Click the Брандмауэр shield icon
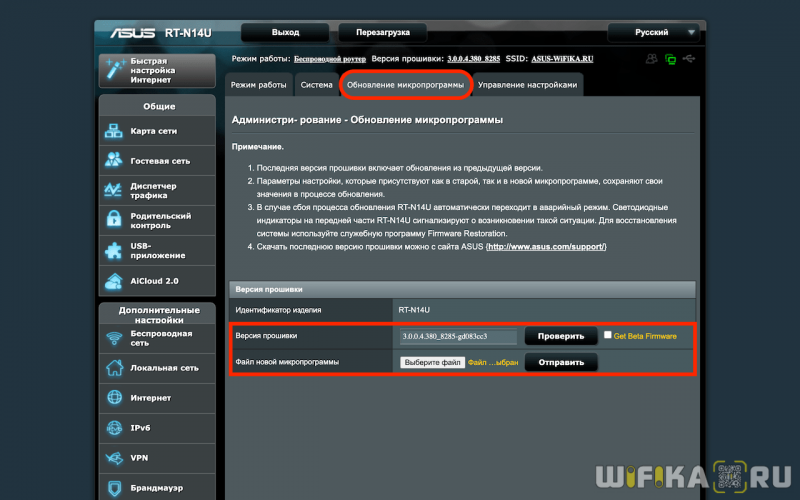This screenshot has width=800, height=500. click(114, 488)
